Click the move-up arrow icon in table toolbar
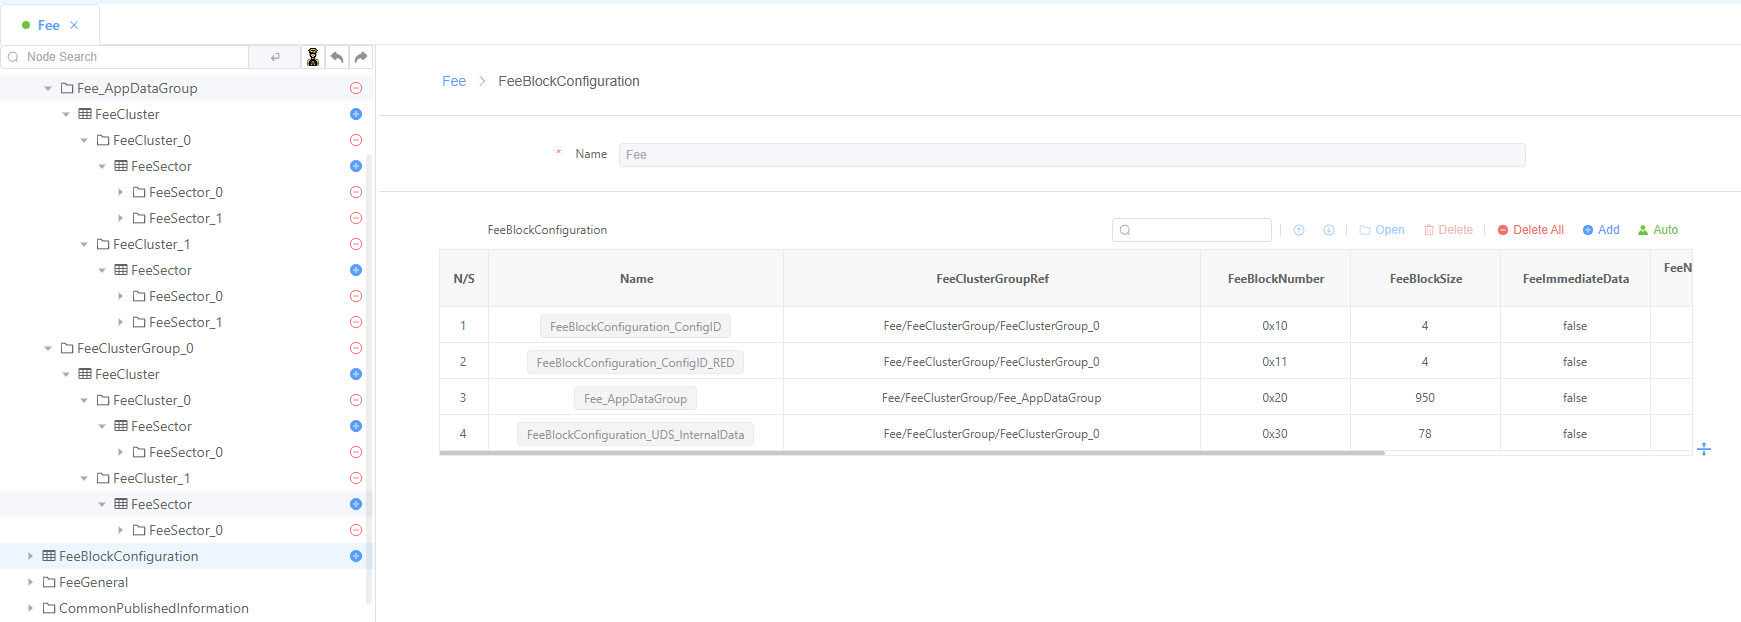Screen dimensions: 1741x622 coord(1299,230)
